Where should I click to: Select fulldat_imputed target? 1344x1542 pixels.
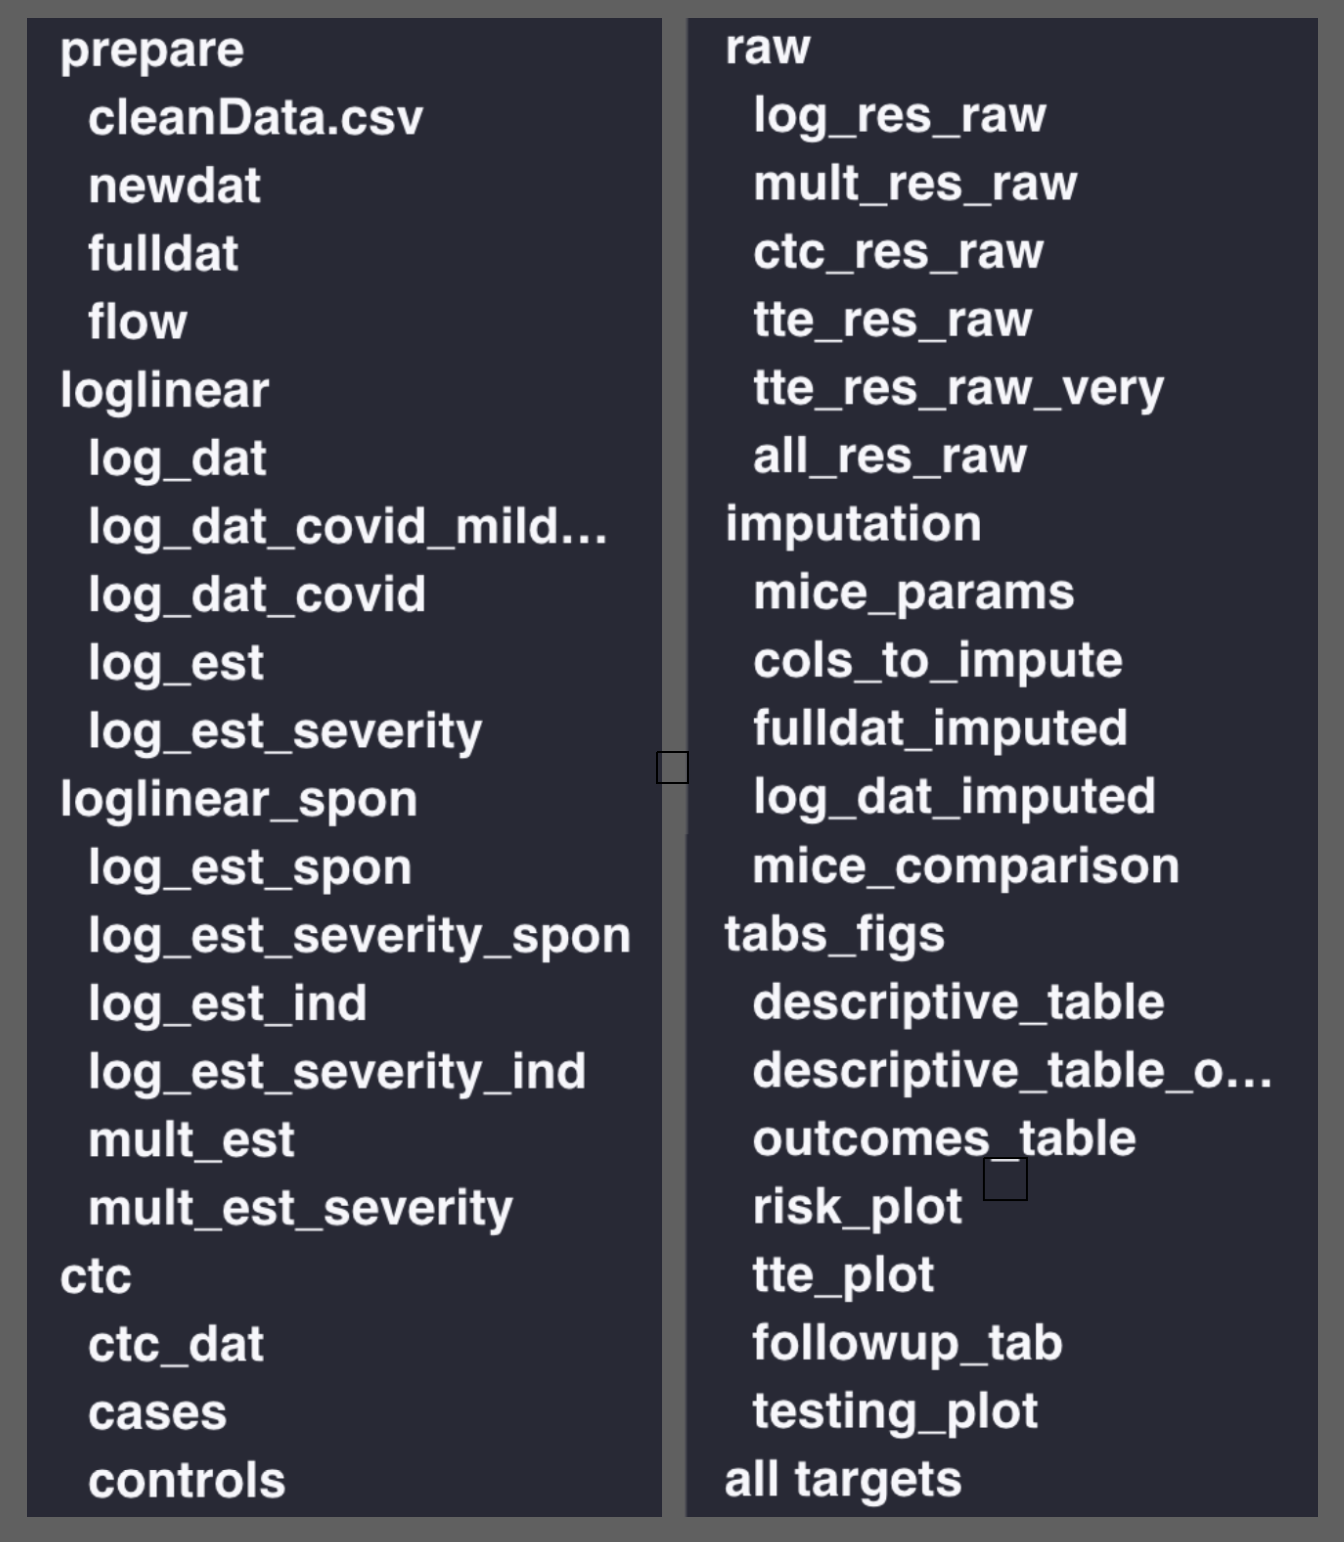tap(940, 728)
